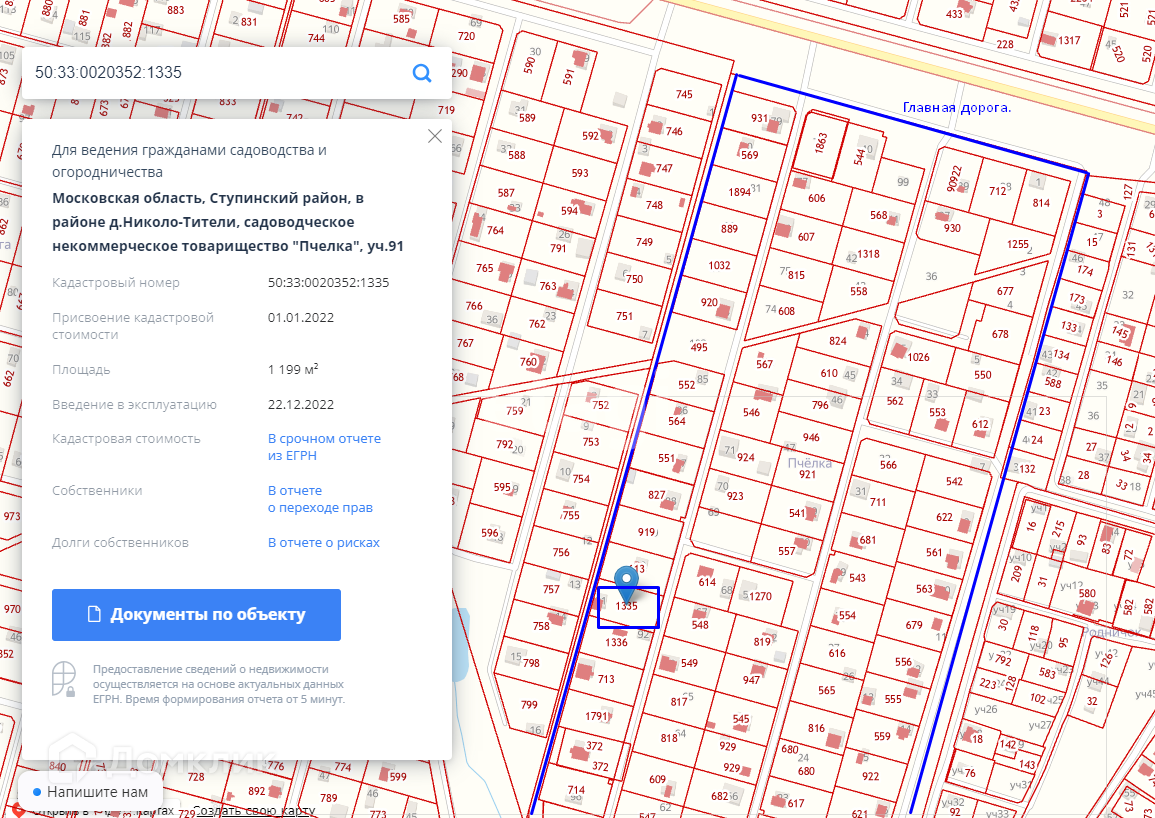Click the cadastral number value 50:33:0020352:1335 in panel
The image size is (1155, 818).
point(329,282)
